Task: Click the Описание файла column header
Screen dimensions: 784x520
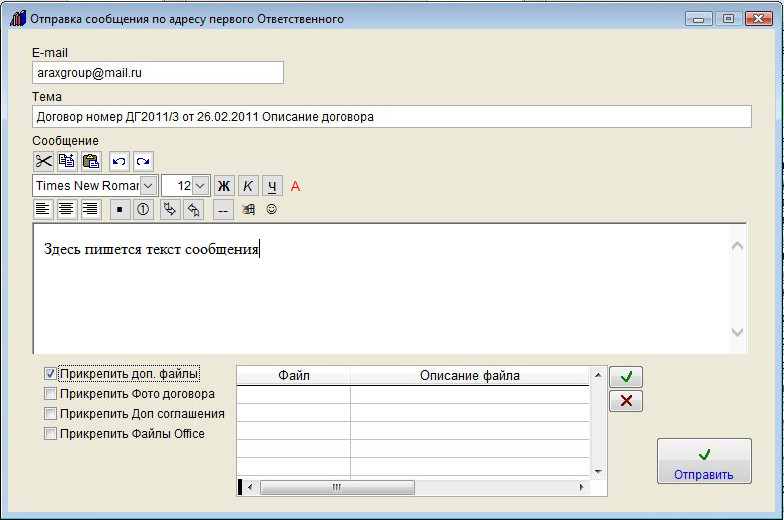Action: pos(470,376)
